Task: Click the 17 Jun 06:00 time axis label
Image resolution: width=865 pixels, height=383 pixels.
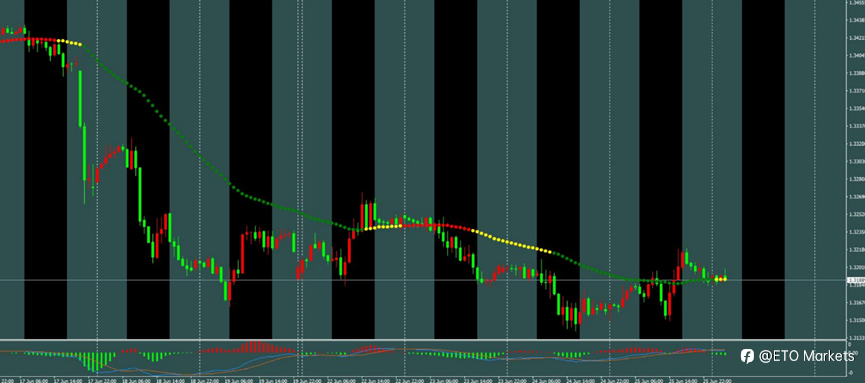Action: click(34, 380)
